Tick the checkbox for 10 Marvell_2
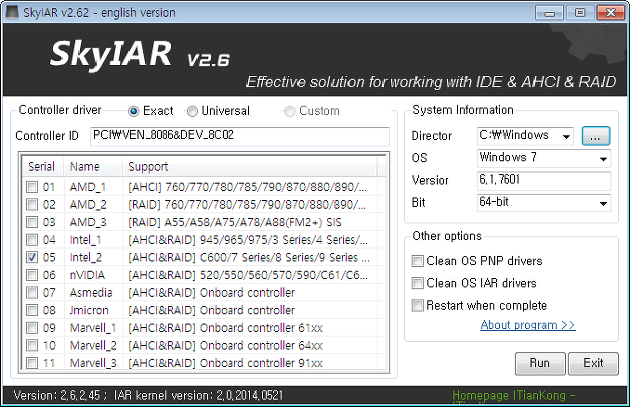The height and width of the screenshot is (407, 630). tap(32, 346)
